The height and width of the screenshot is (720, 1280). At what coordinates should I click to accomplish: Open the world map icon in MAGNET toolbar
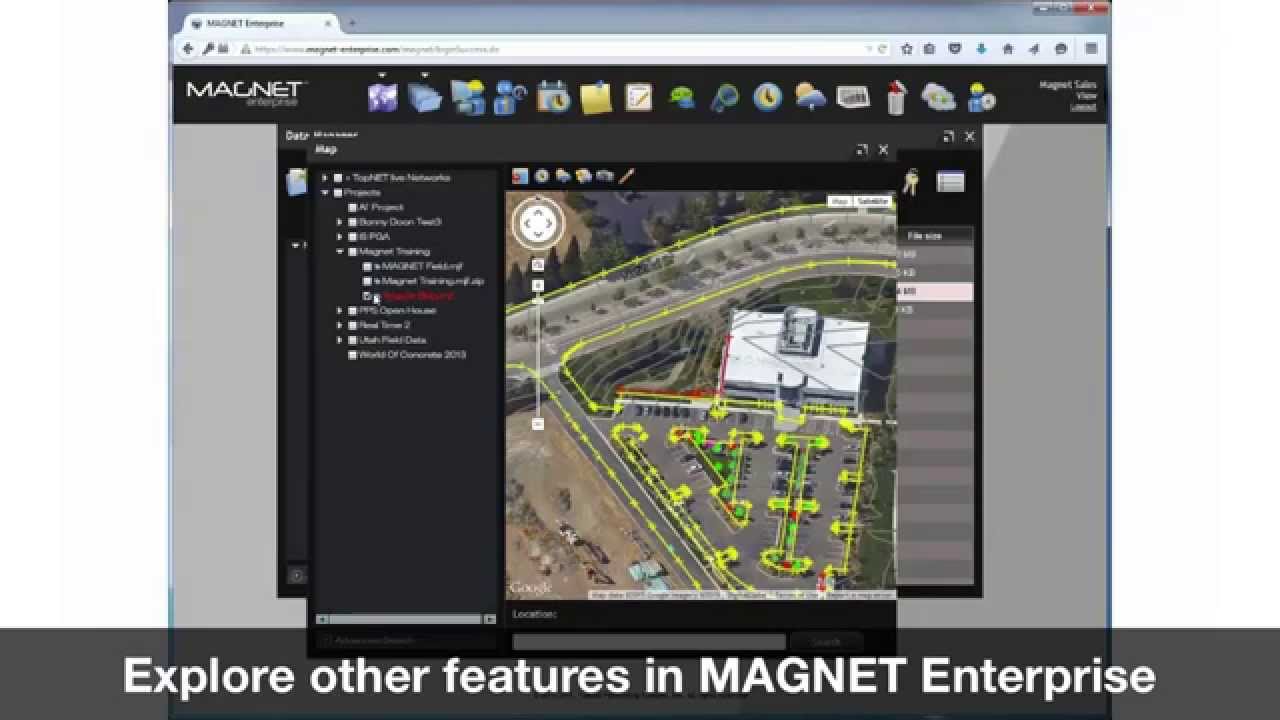(x=382, y=97)
